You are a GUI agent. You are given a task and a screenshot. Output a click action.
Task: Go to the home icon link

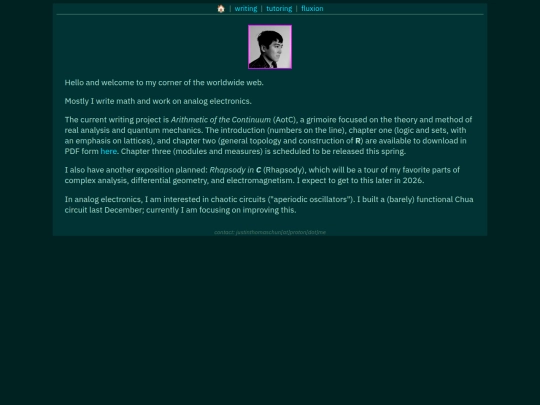(x=221, y=9)
